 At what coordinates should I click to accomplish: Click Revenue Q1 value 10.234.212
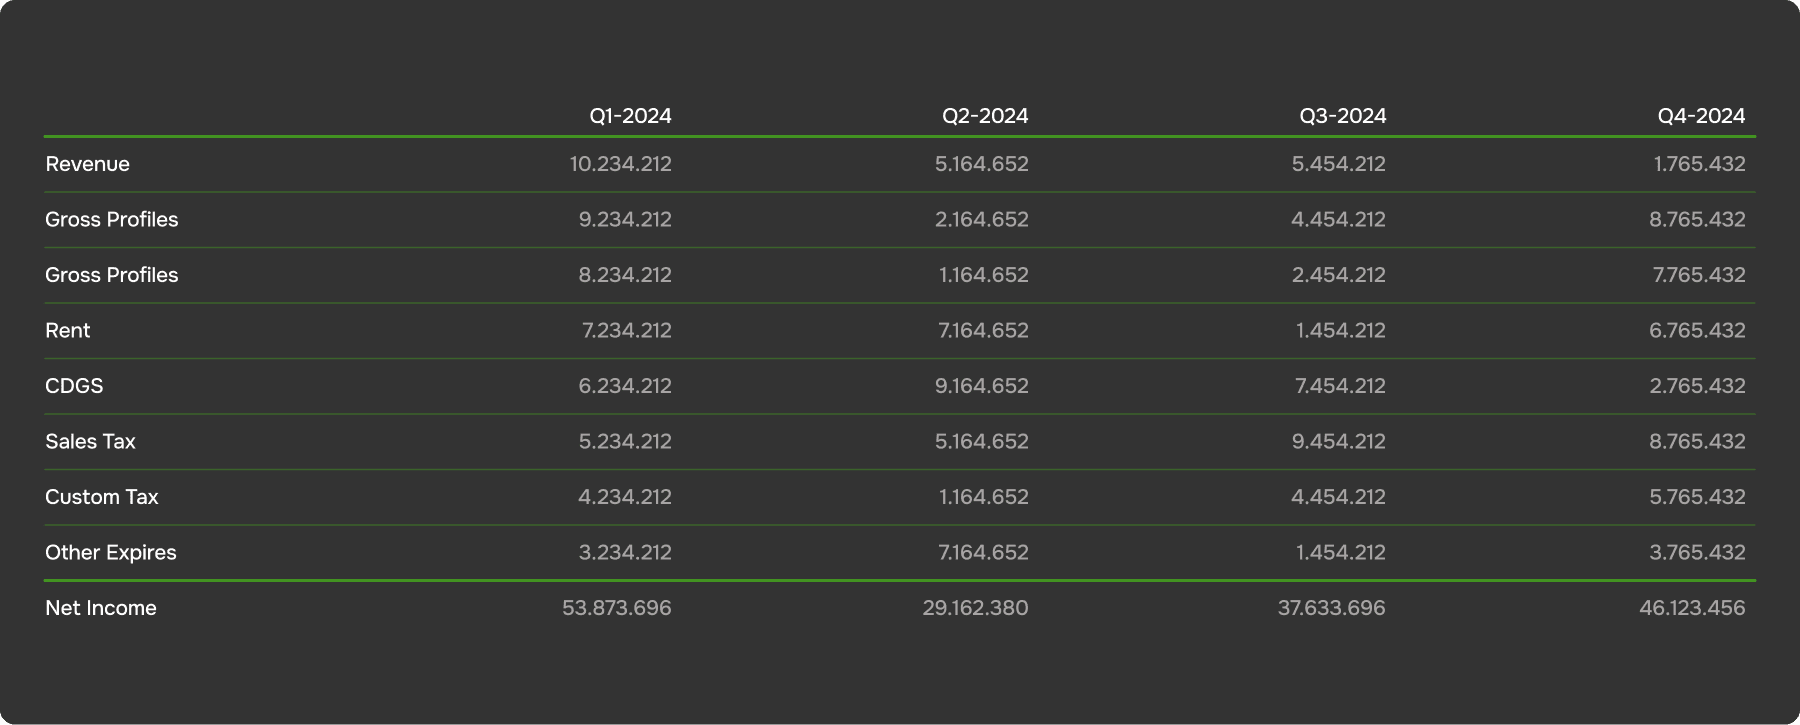point(620,164)
